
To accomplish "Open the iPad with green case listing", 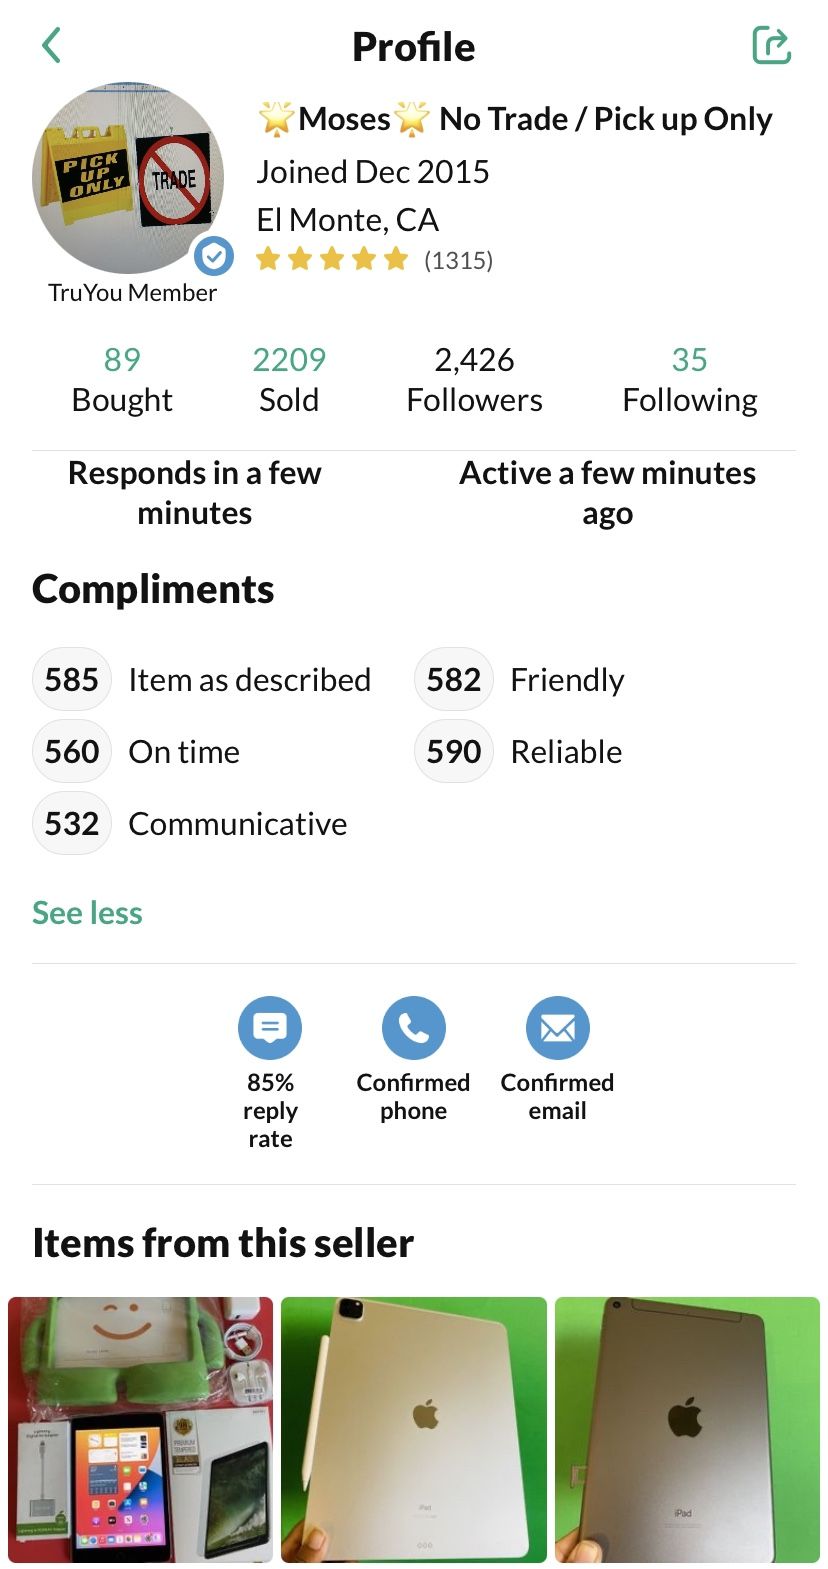I will (x=140, y=1429).
